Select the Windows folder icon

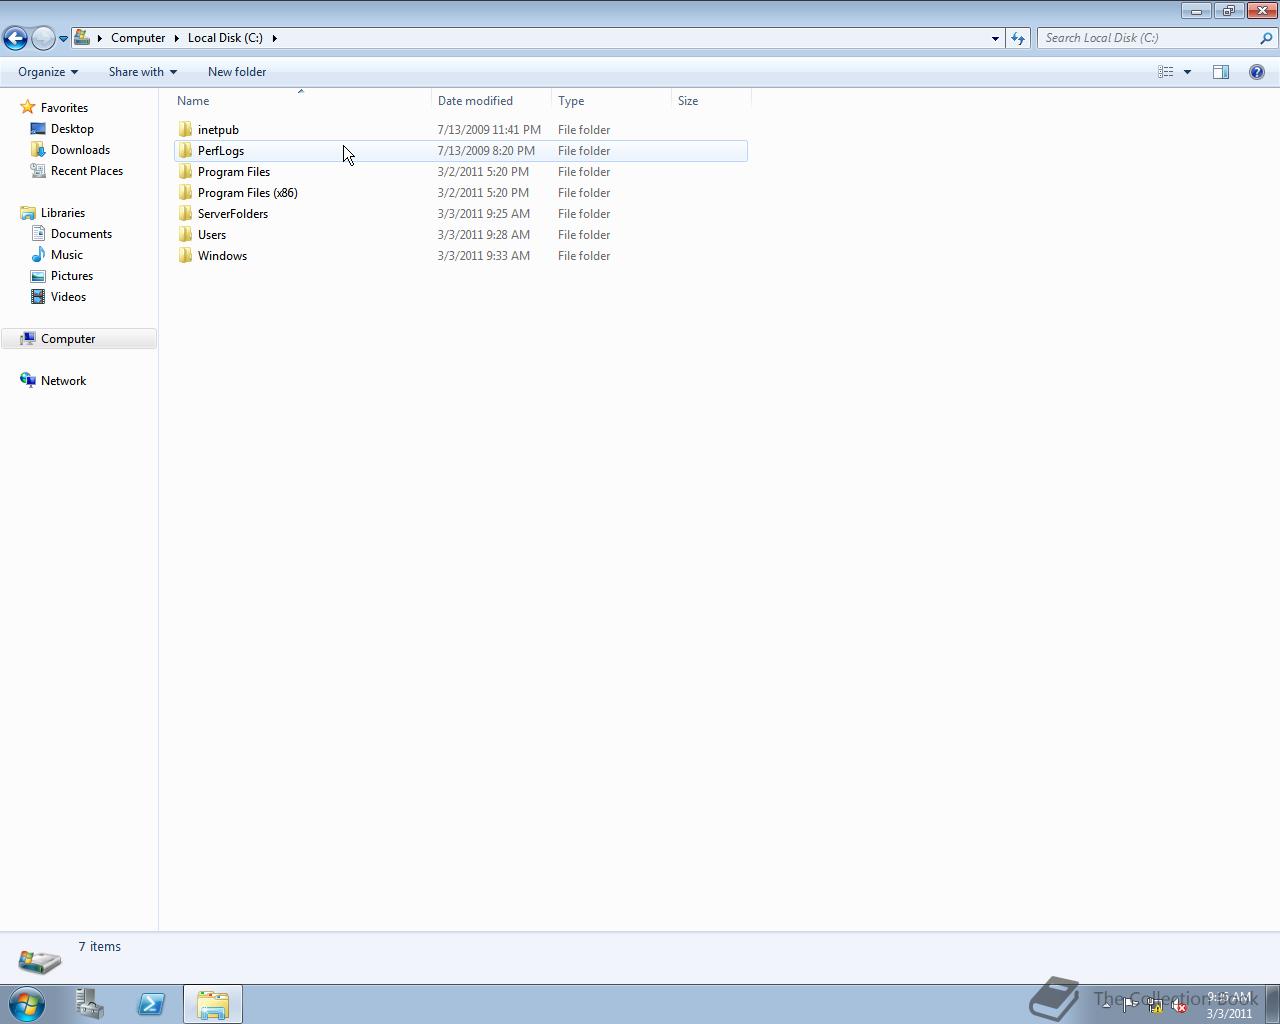pyautogui.click(x=185, y=256)
